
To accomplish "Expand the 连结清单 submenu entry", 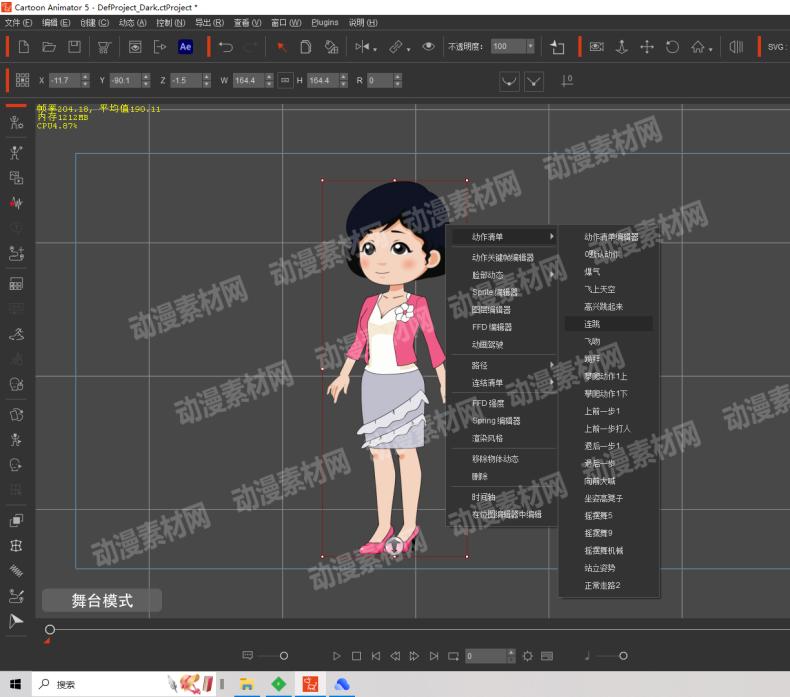I will tap(503, 383).
